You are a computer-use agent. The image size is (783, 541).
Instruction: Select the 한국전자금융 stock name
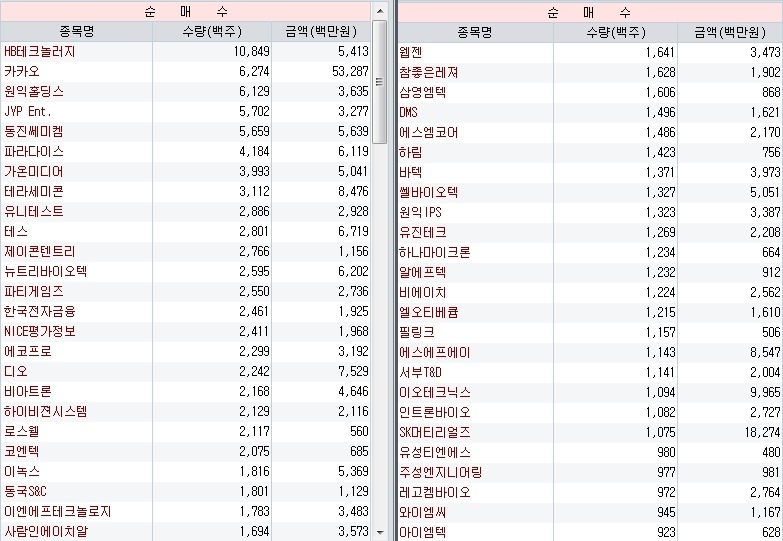[x=39, y=311]
